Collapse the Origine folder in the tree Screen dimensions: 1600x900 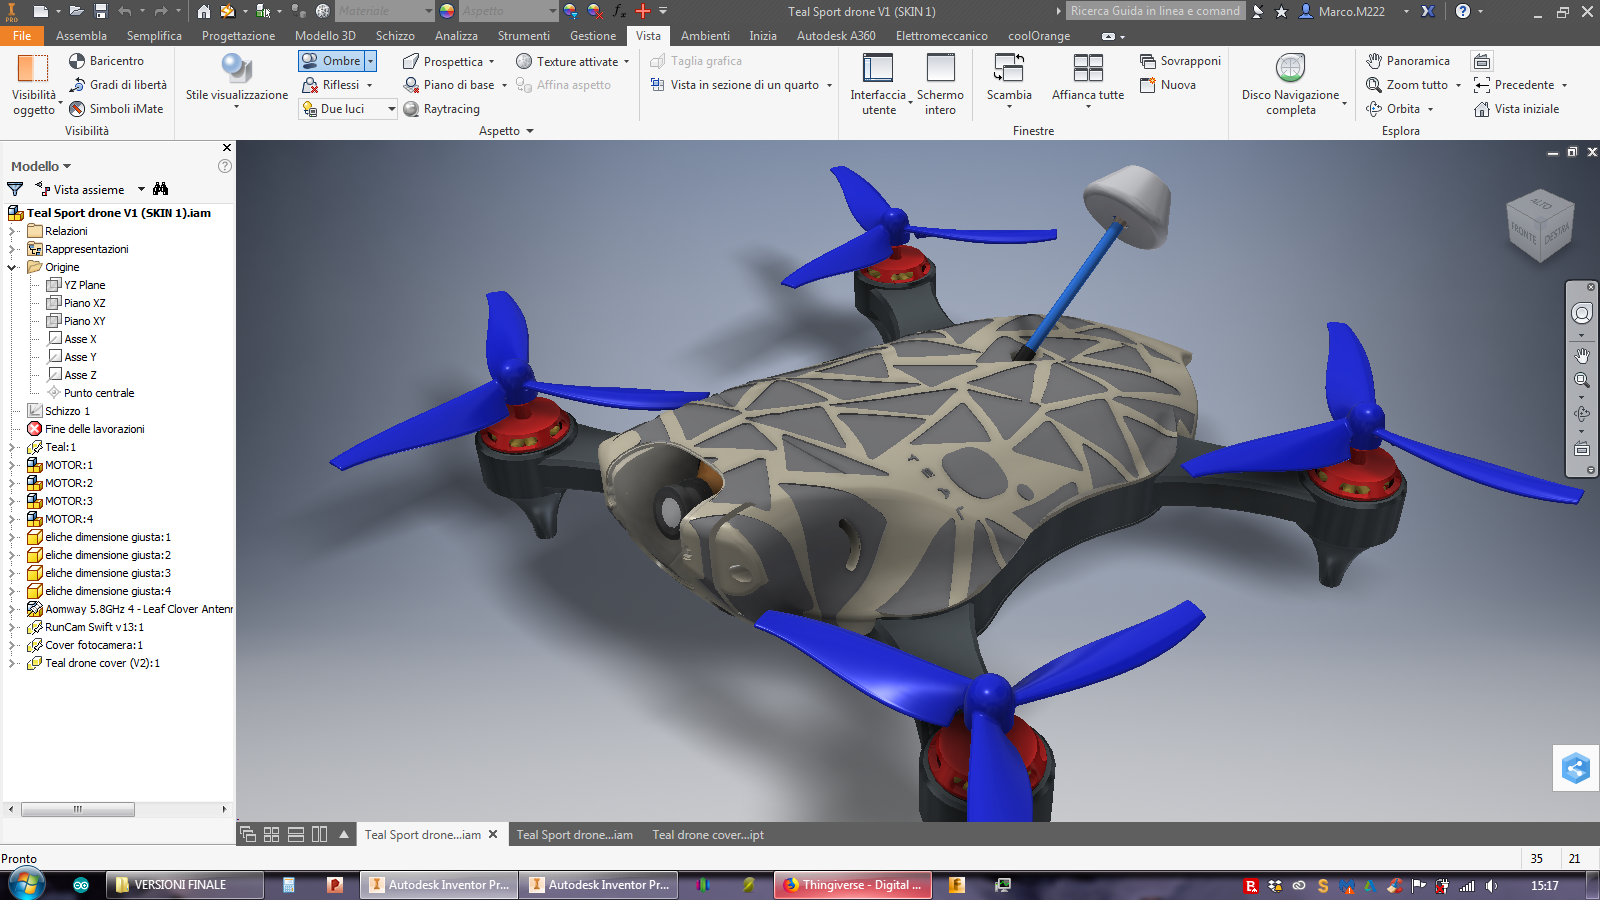click(12, 267)
